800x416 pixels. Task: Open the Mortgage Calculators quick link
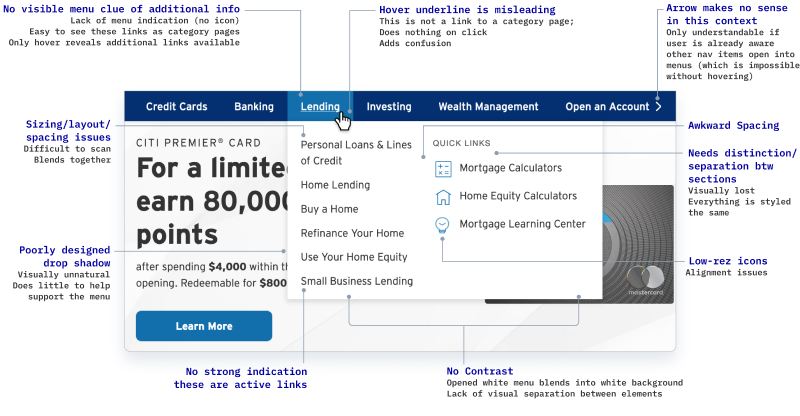pyautogui.click(x=510, y=168)
